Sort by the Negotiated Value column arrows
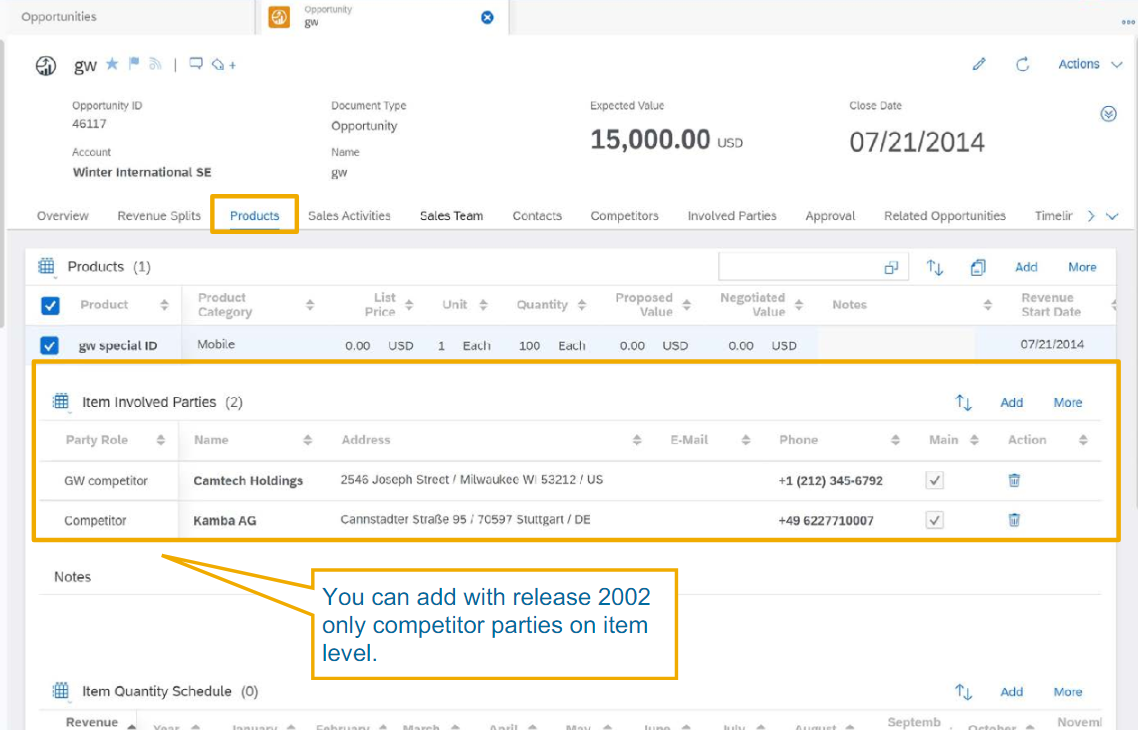The height and width of the screenshot is (730, 1138). [x=798, y=305]
